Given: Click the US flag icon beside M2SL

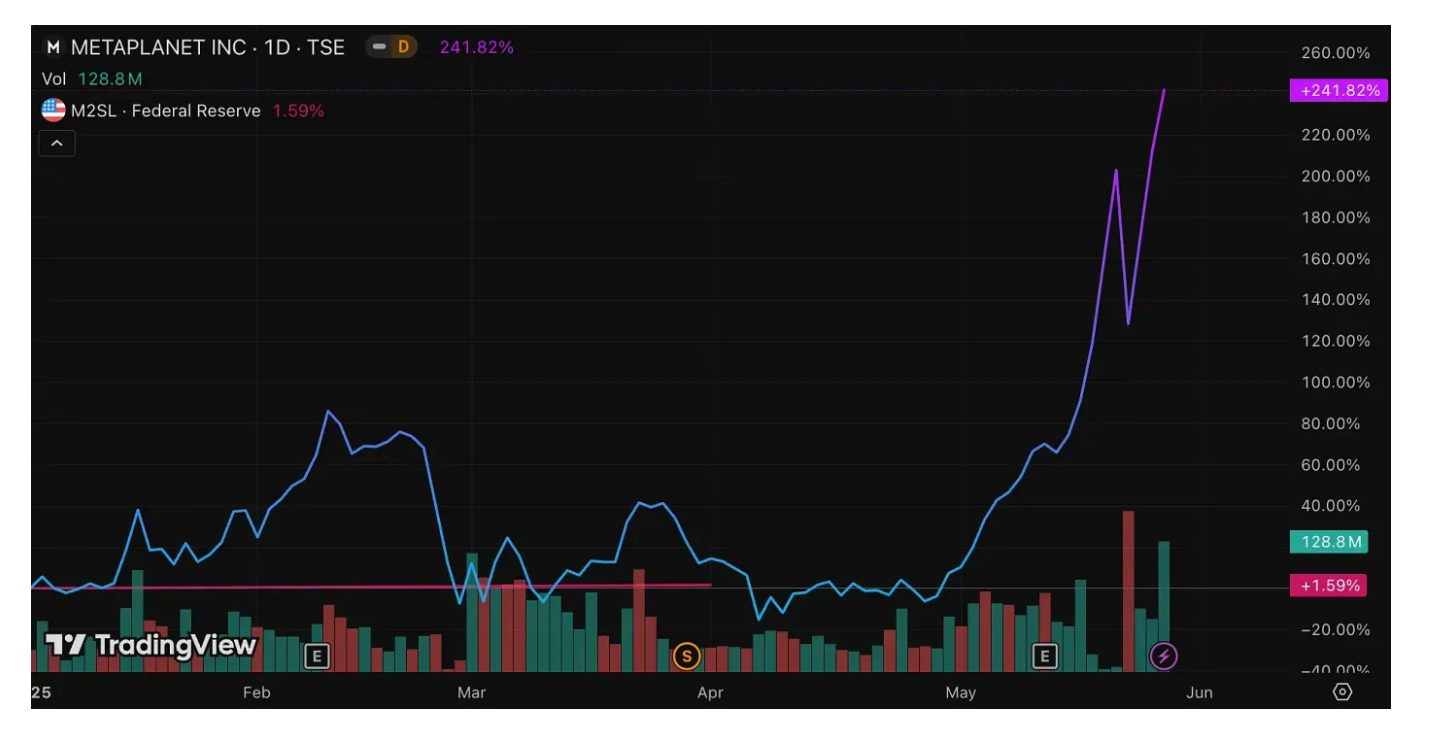Looking at the screenshot, I should tap(53, 111).
